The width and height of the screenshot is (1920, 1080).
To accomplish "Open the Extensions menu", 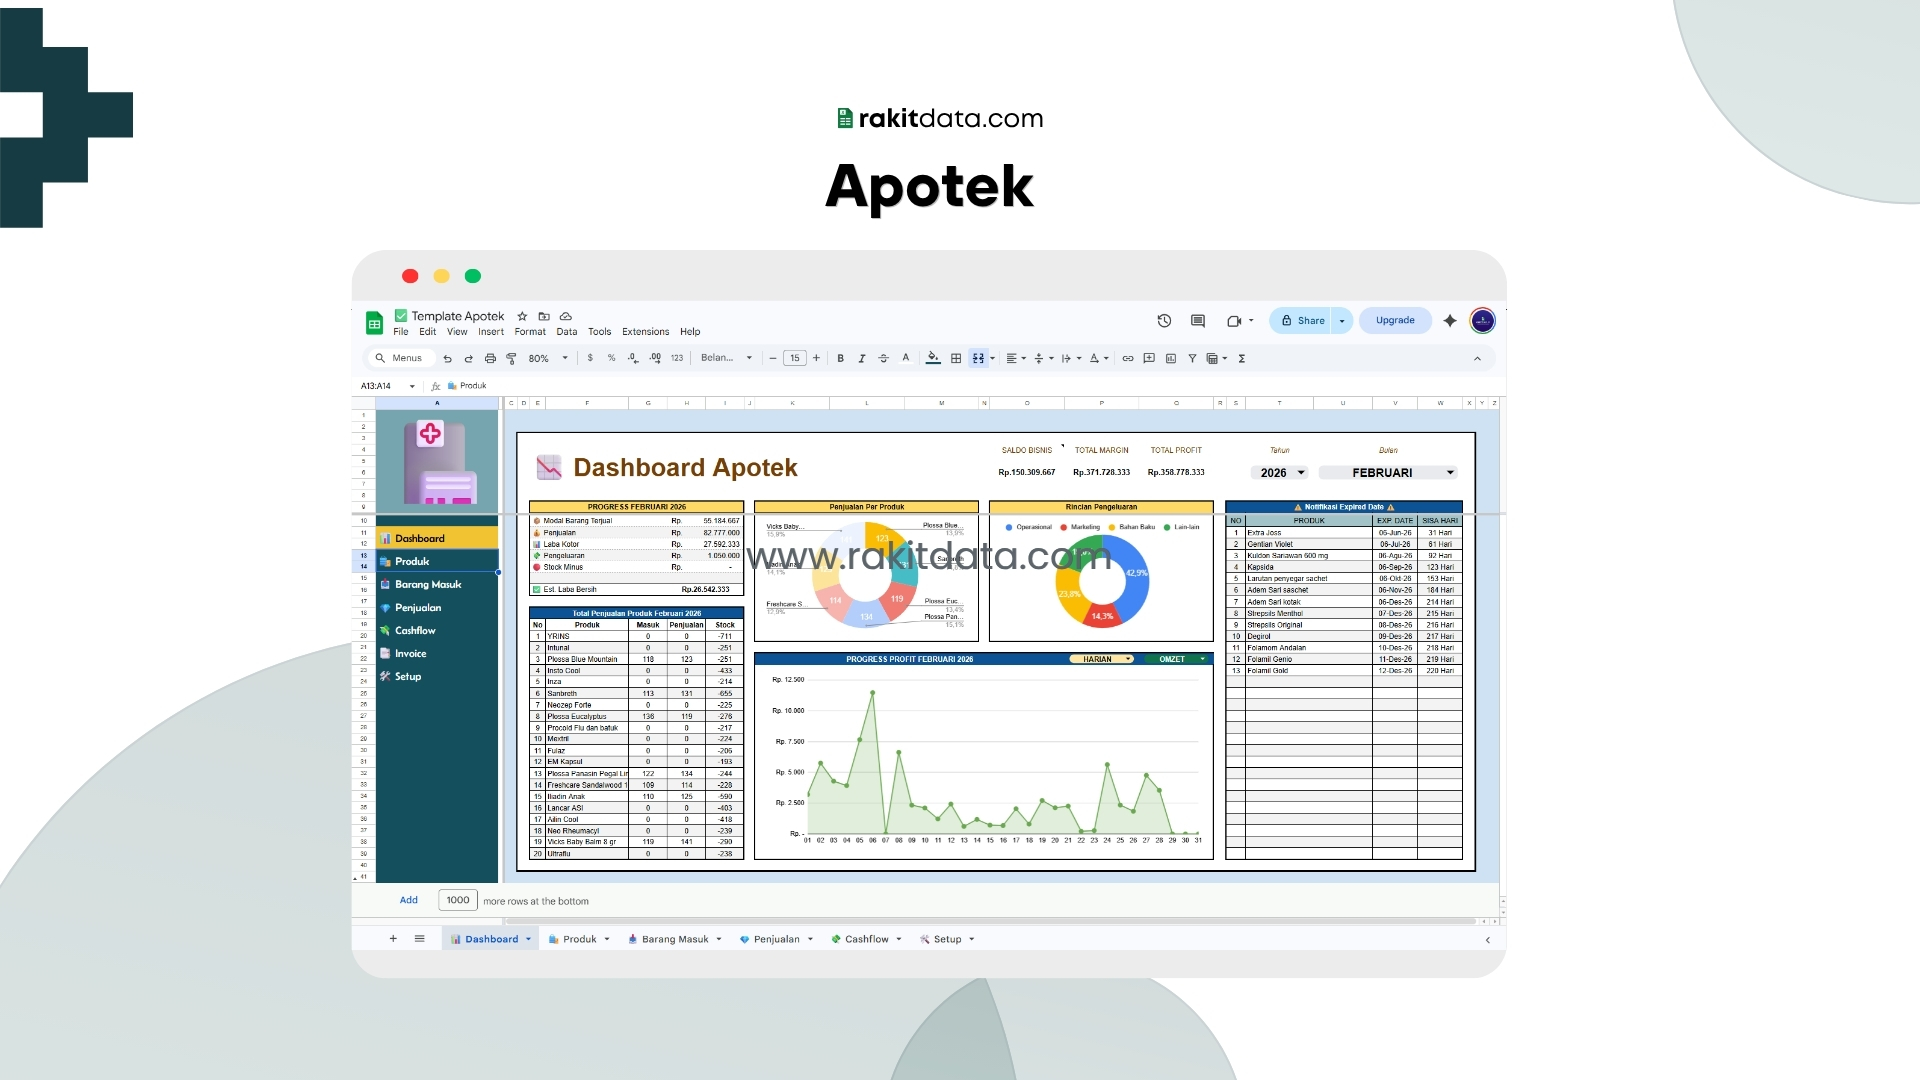I will pyautogui.click(x=646, y=332).
